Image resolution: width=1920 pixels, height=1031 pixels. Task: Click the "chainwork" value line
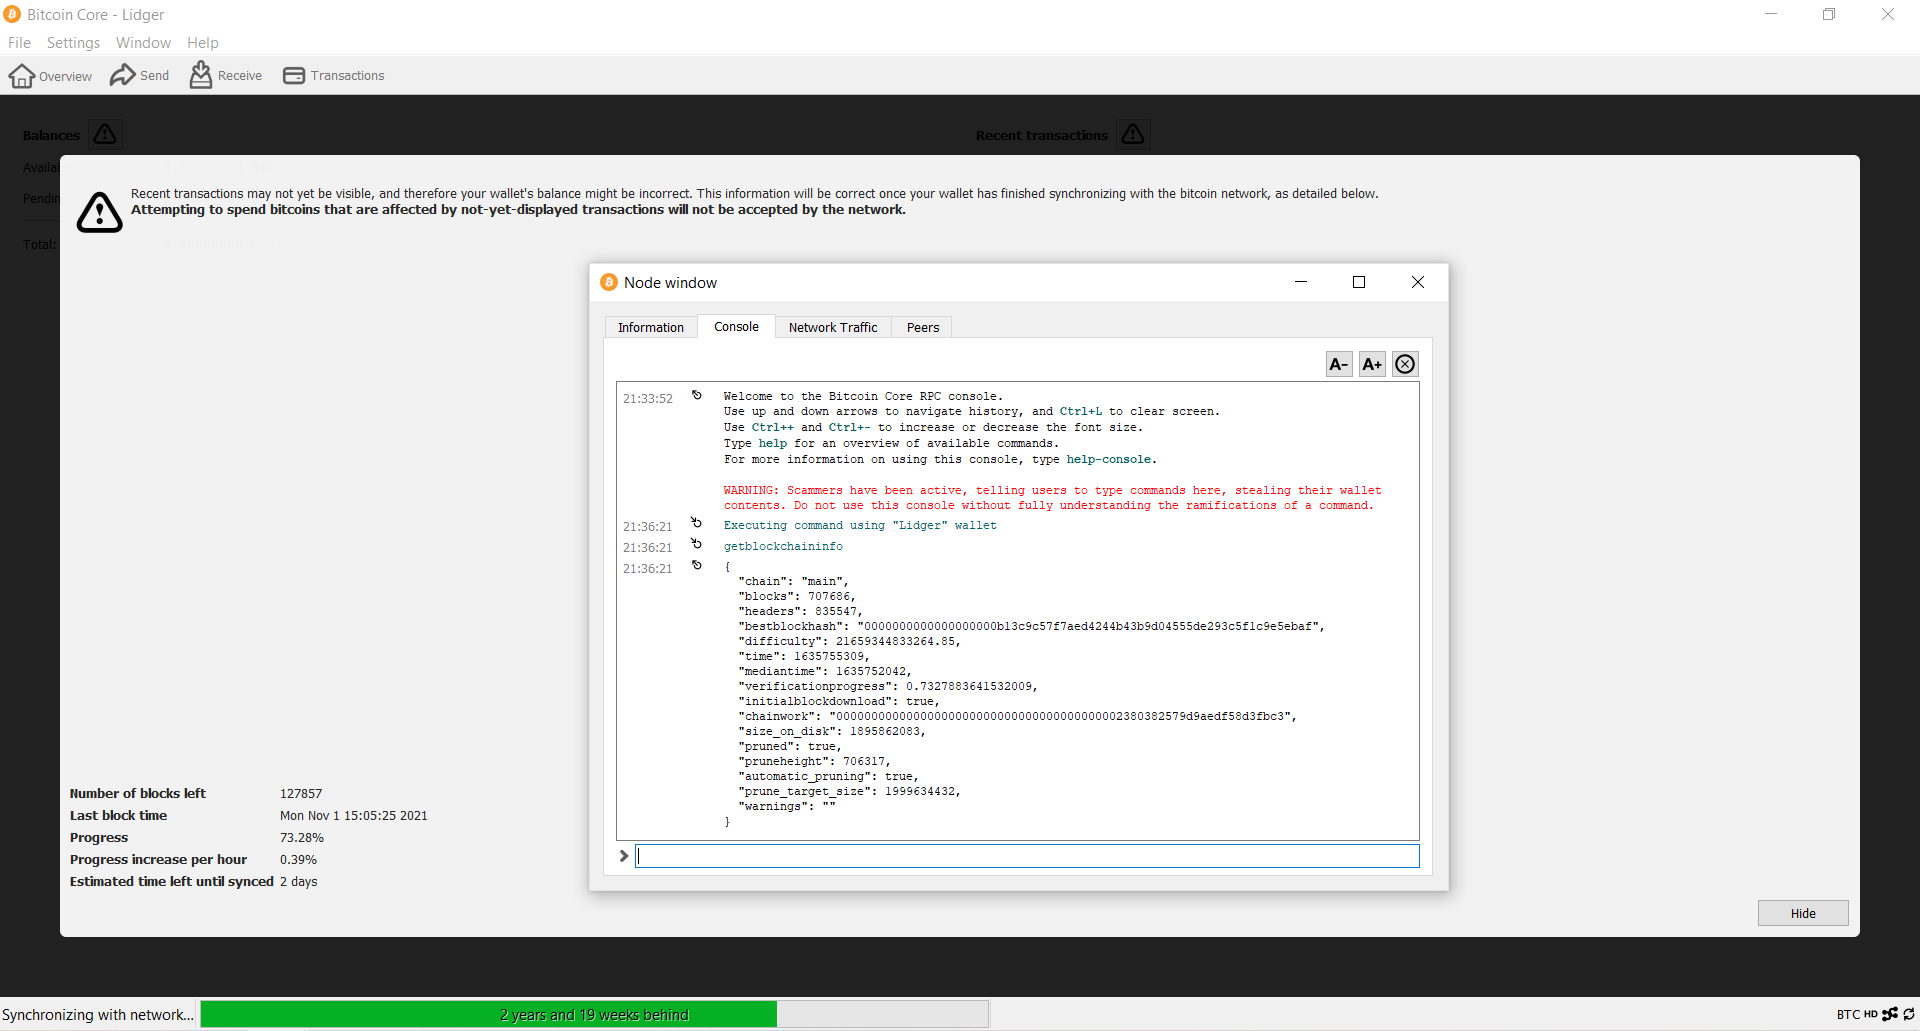1017,717
